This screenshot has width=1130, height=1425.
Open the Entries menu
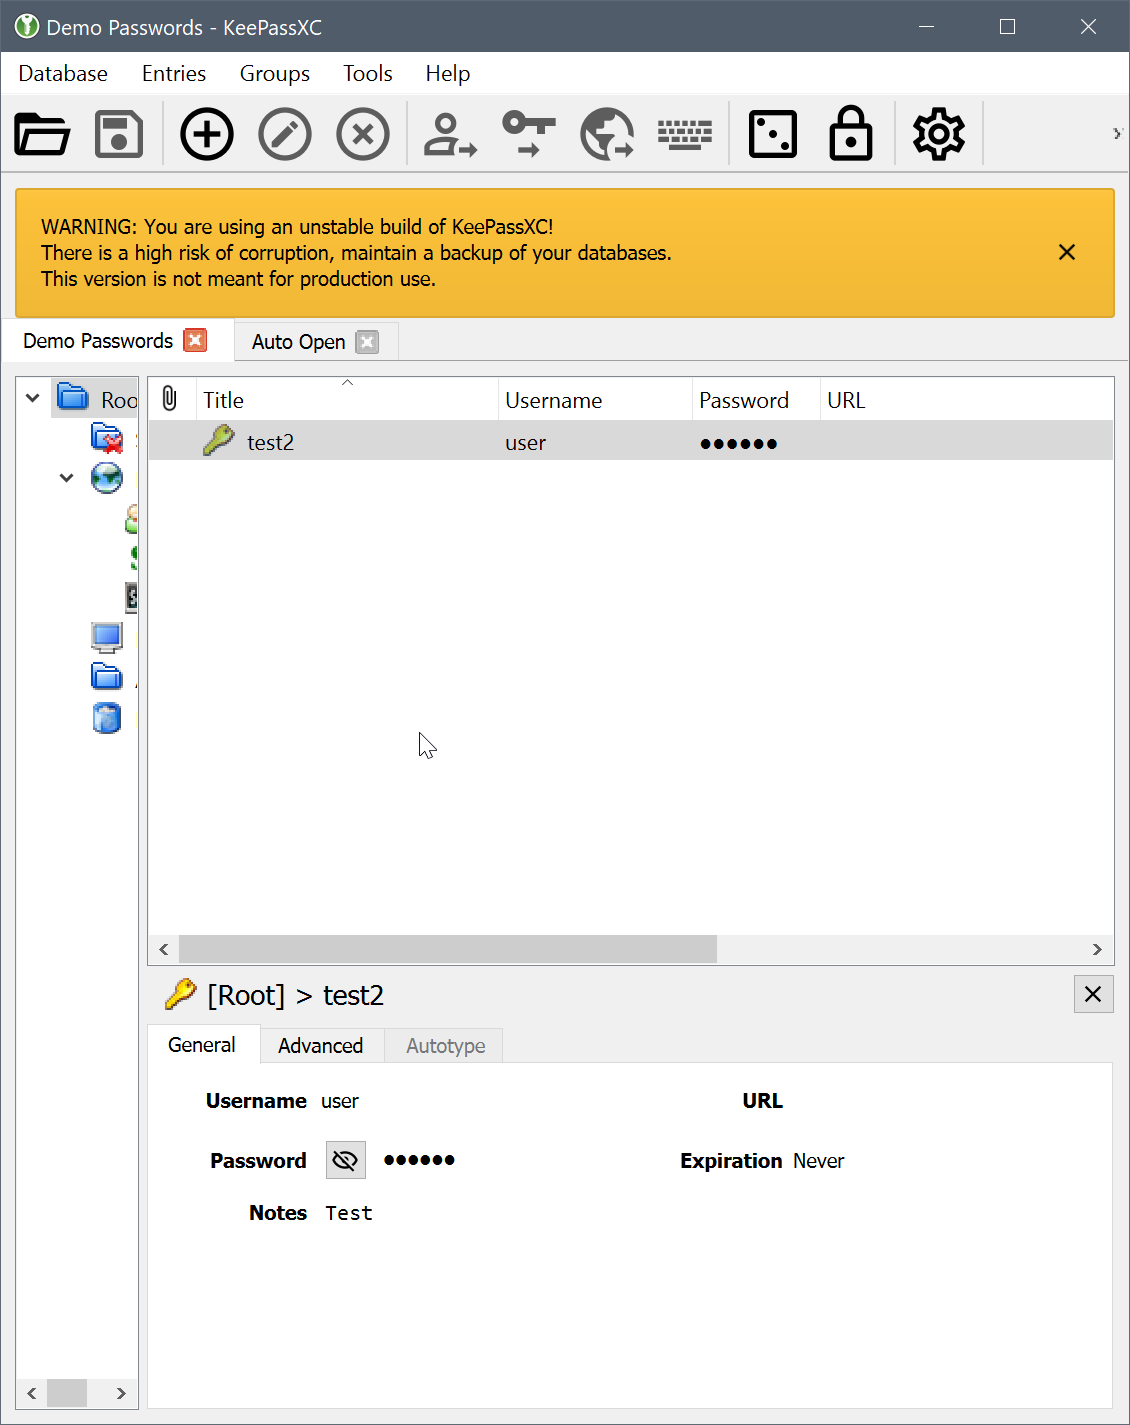pyautogui.click(x=174, y=73)
